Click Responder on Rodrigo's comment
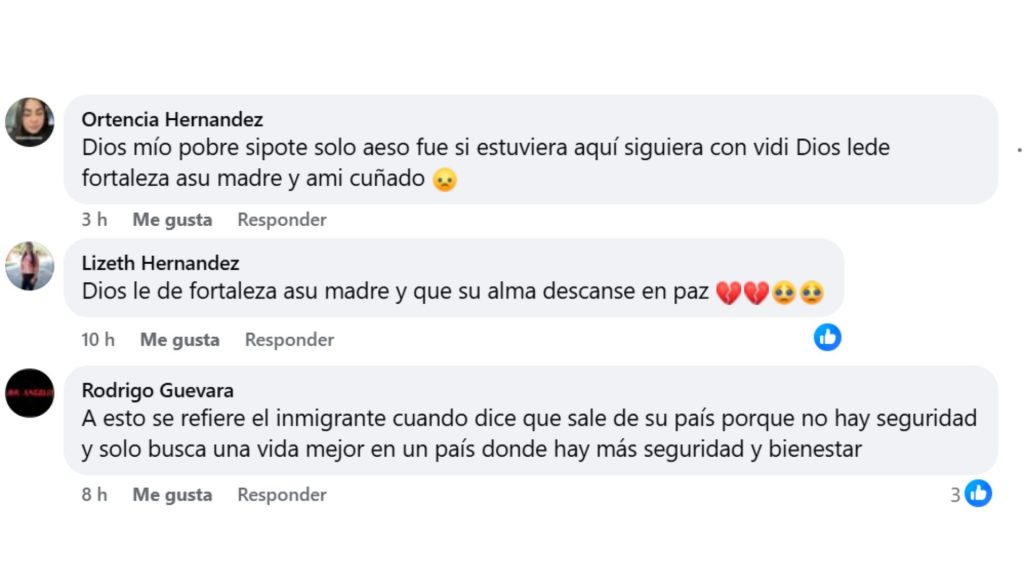1024x576 pixels. click(281, 494)
